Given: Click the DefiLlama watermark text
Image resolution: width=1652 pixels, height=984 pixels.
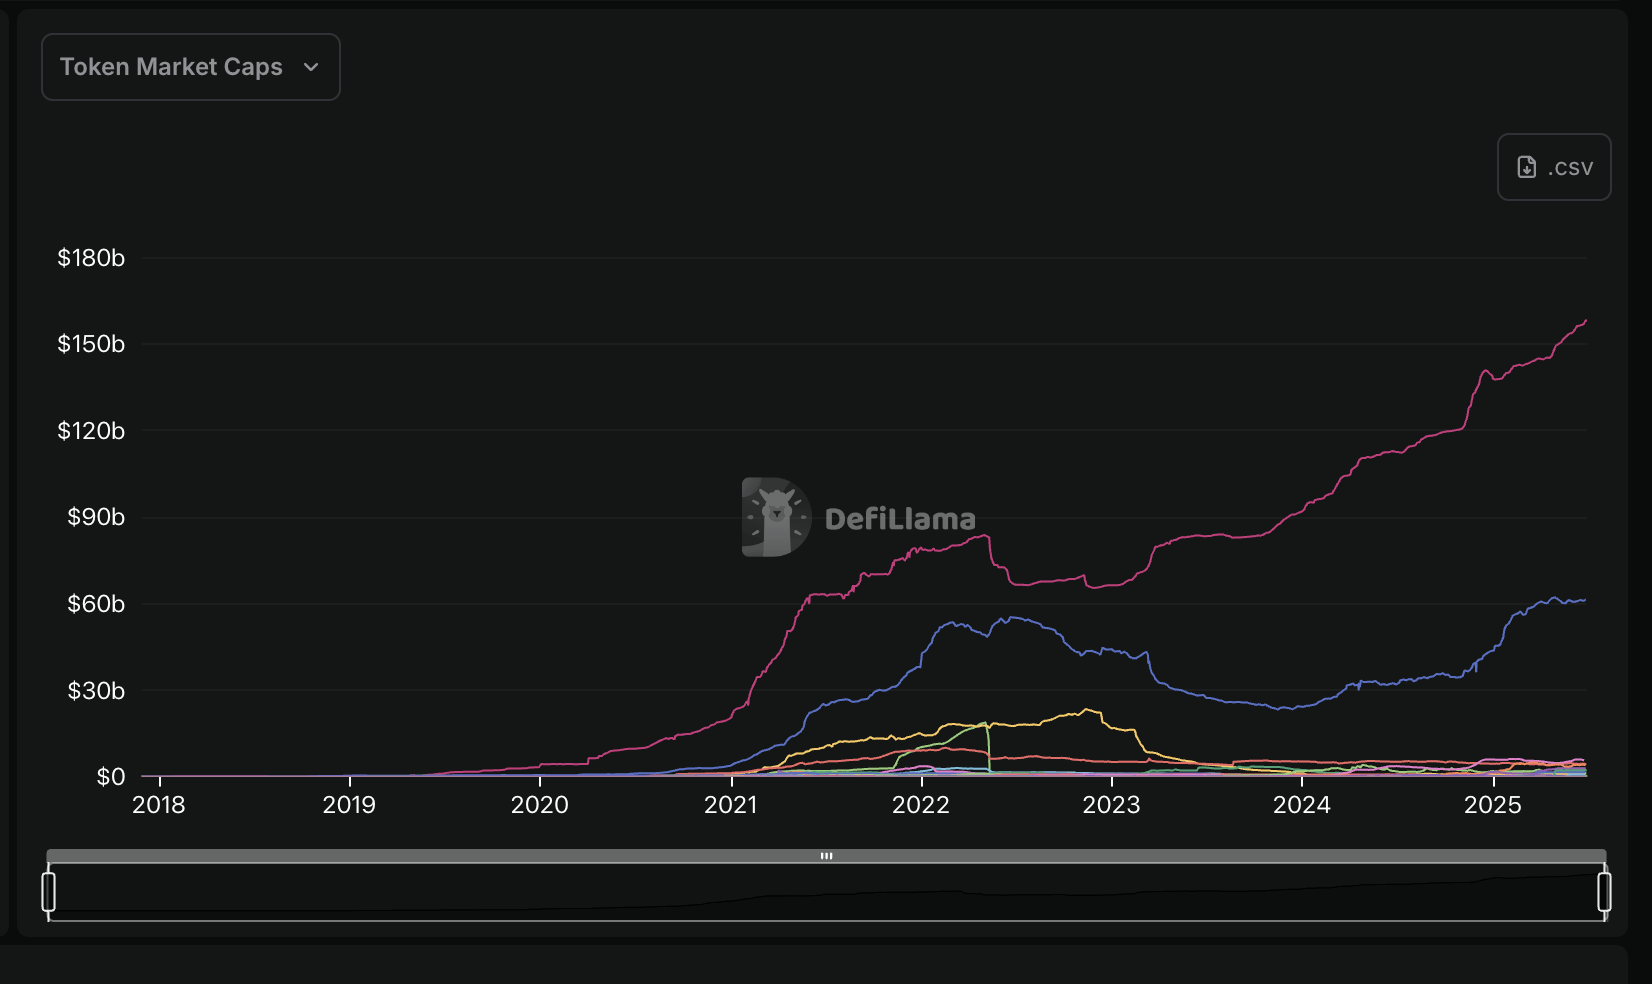Looking at the screenshot, I should click(x=900, y=519).
